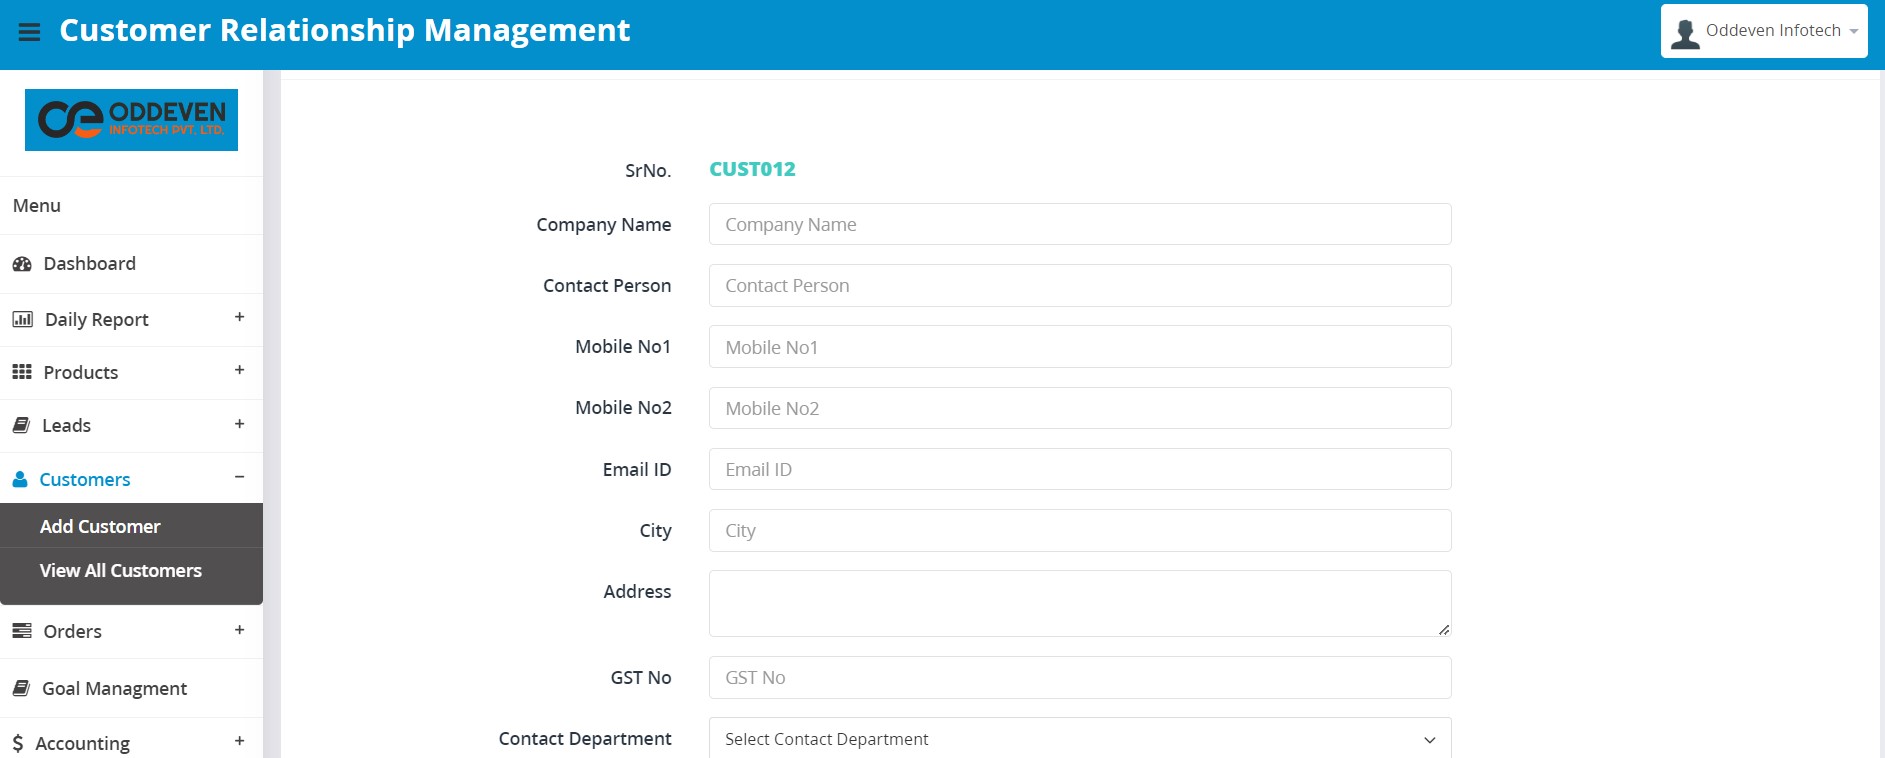Collapse the Customers submenu minus toggle
1885x758 pixels.
(x=239, y=477)
